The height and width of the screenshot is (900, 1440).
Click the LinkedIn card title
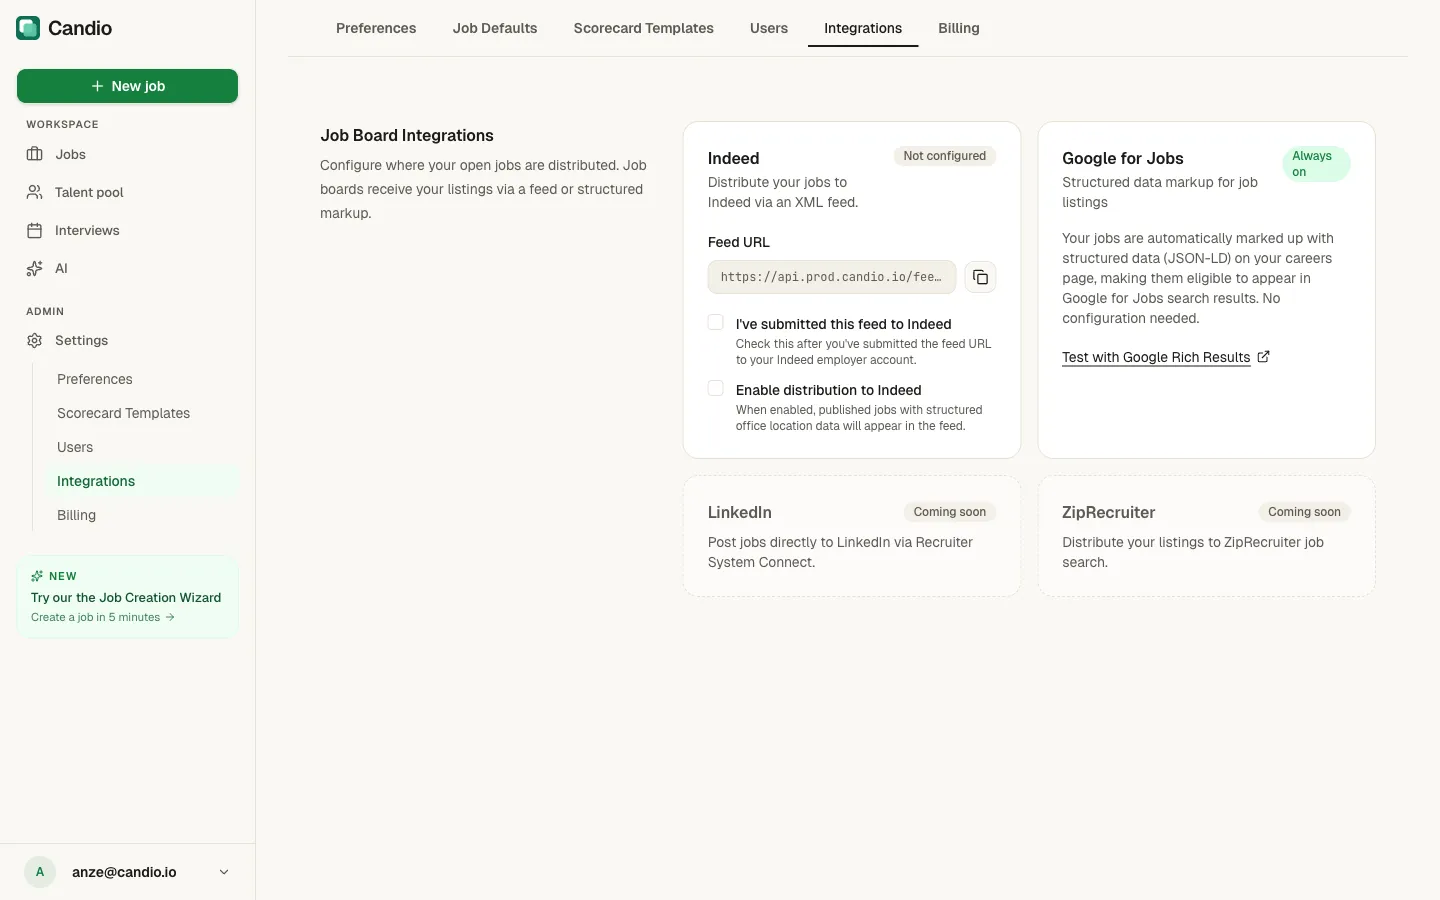pos(739,512)
